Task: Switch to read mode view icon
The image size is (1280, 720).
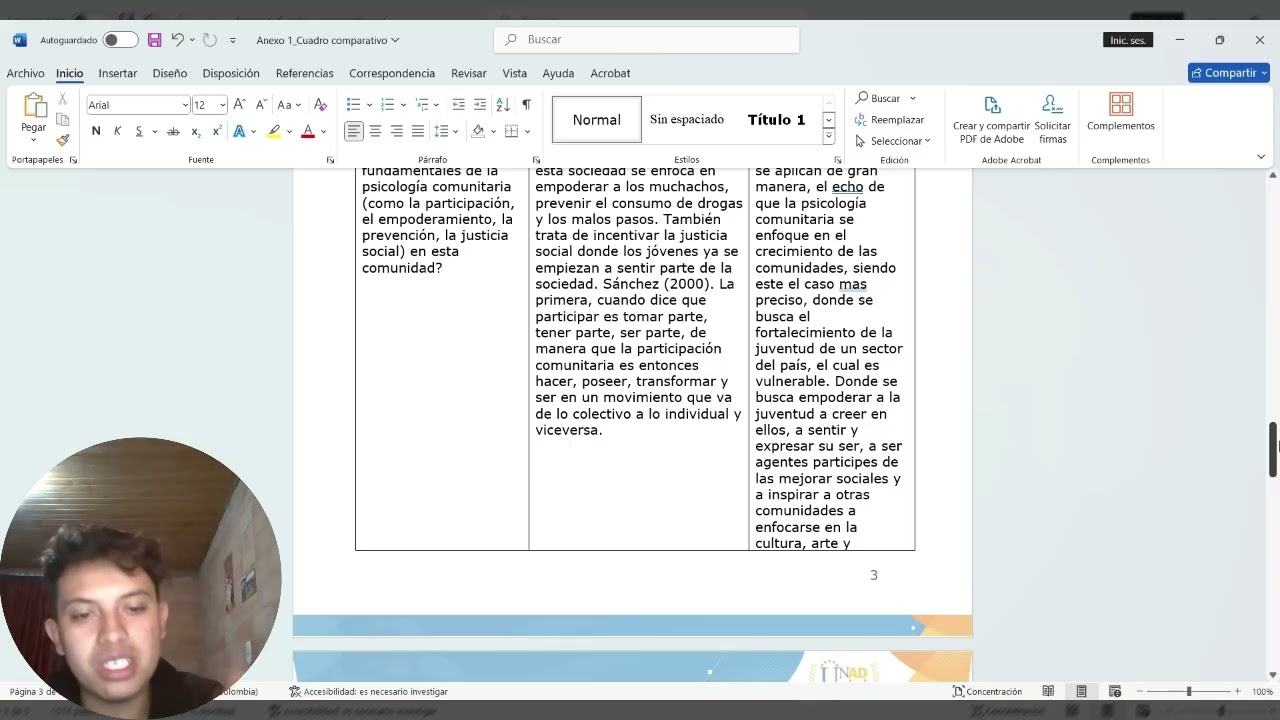Action: pyautogui.click(x=1048, y=691)
